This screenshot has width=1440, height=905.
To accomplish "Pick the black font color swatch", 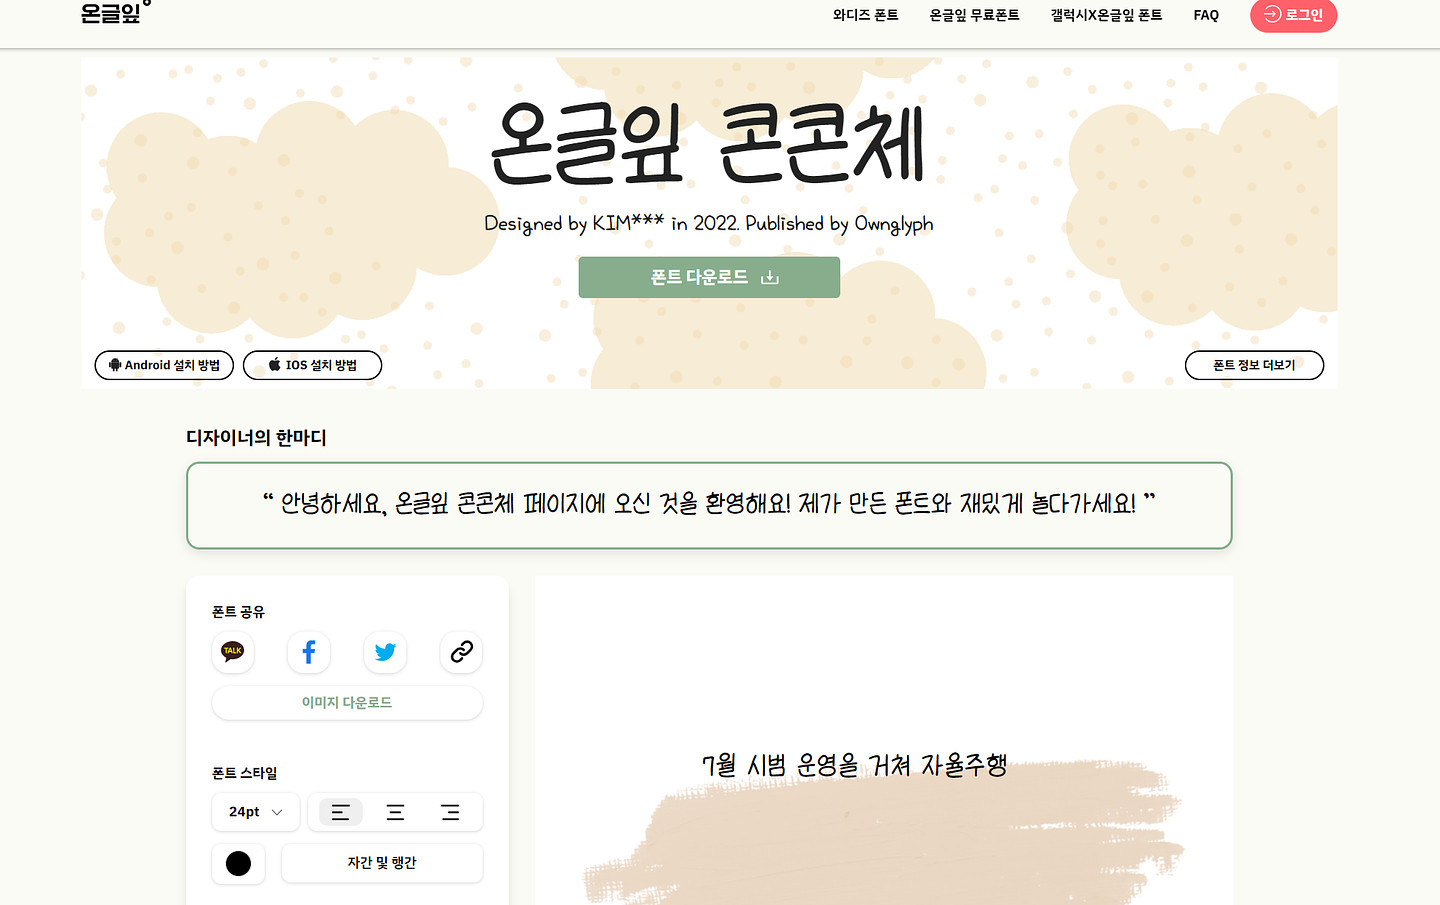I will coord(238,863).
